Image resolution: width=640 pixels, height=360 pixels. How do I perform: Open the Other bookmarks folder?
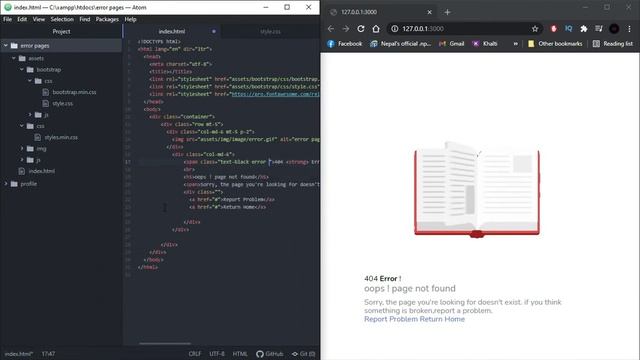coord(555,44)
